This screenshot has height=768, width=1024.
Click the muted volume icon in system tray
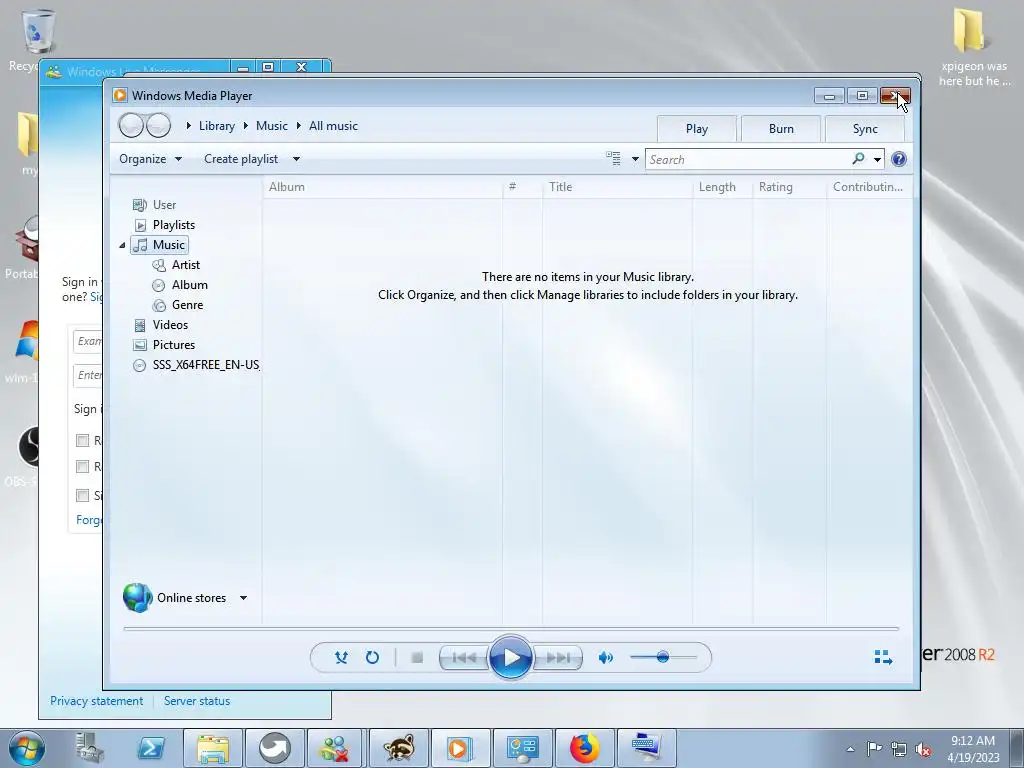point(923,750)
